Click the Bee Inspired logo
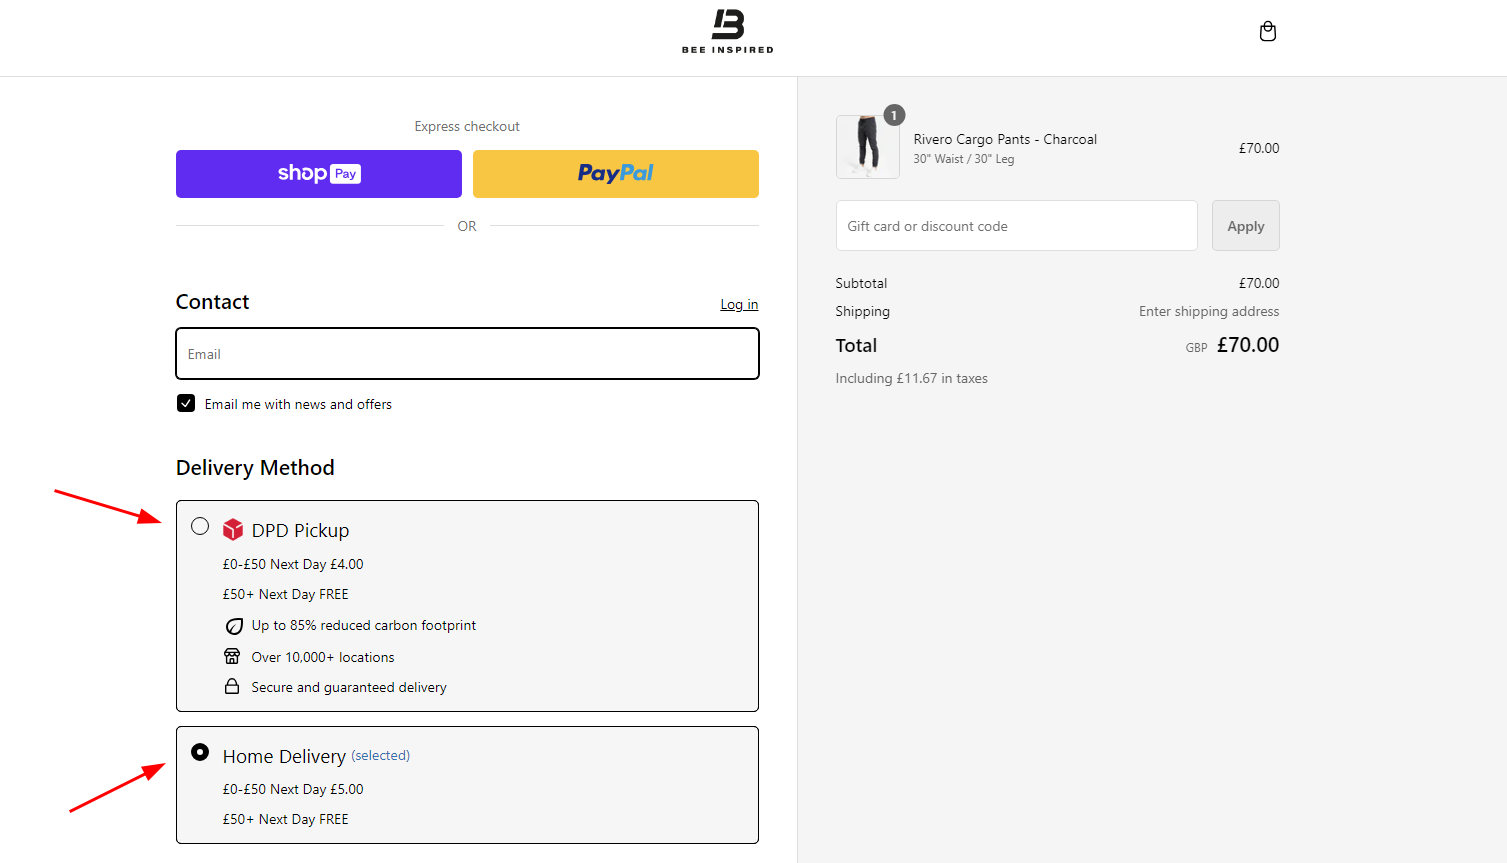Image resolution: width=1507 pixels, height=863 pixels. point(727,31)
